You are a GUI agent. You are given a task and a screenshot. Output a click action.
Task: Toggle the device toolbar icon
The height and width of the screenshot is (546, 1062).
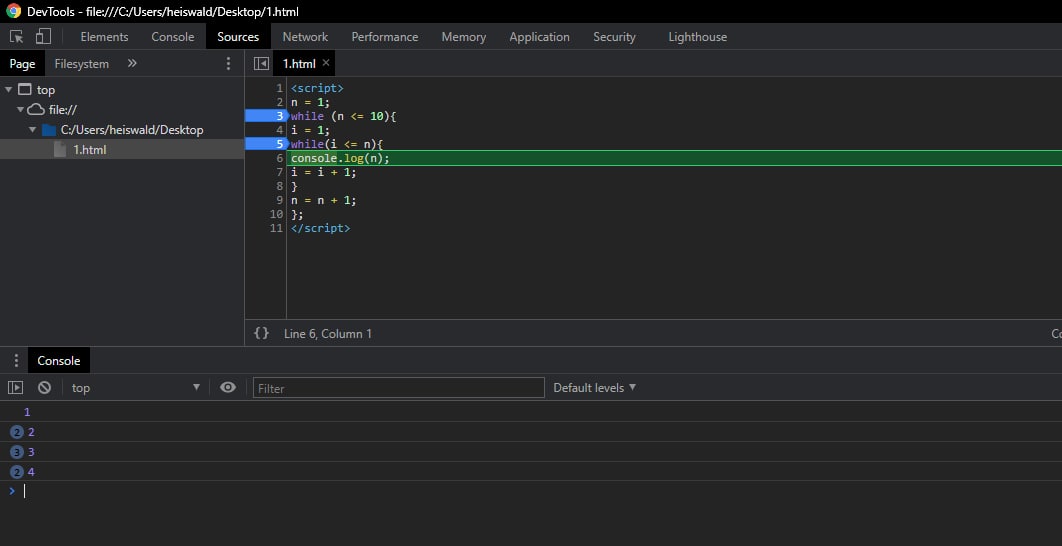[x=43, y=37]
